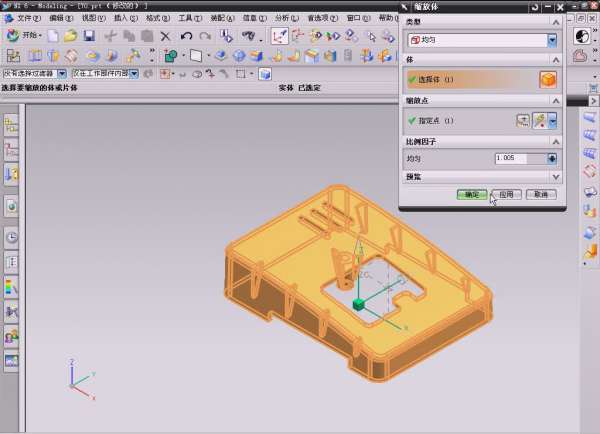Screen dimensions: 600x434
Task: Click the Save icon in the toolbar
Action: click(89, 36)
